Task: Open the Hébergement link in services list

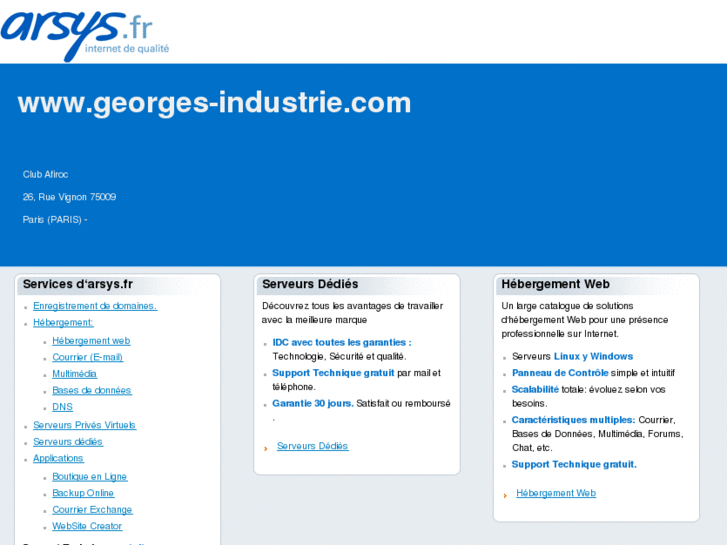Action: (63, 323)
